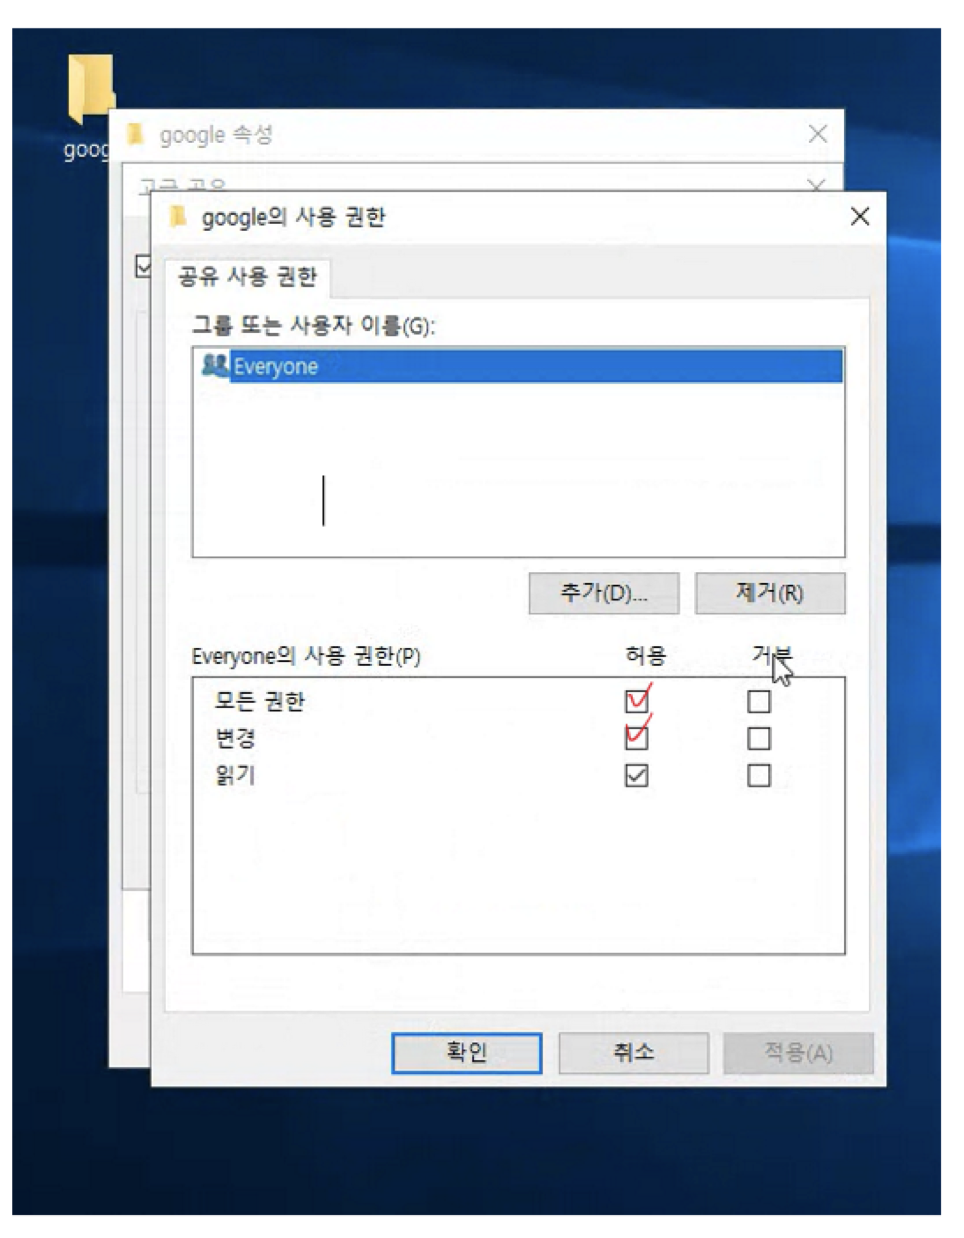The height and width of the screenshot is (1238, 964).
Task: Toggle 모든 권한 allow checkbox
Action: (x=636, y=701)
